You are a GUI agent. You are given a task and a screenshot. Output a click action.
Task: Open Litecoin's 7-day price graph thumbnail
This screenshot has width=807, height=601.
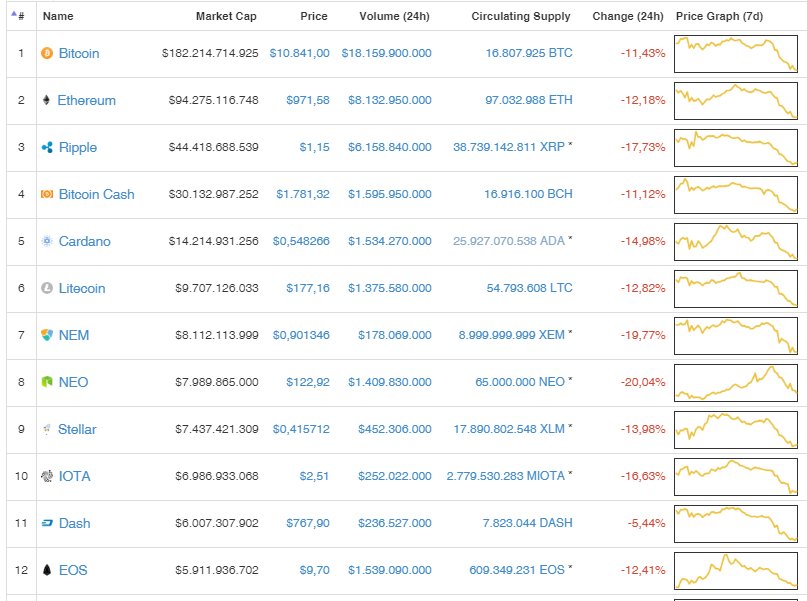(736, 289)
